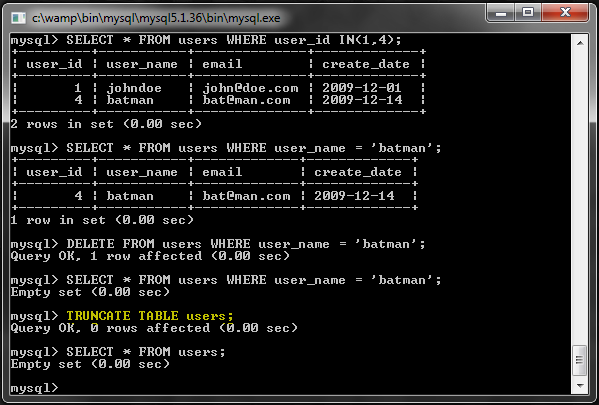
Task: Click the last empty mysql> prompt line
Action: coord(34,388)
